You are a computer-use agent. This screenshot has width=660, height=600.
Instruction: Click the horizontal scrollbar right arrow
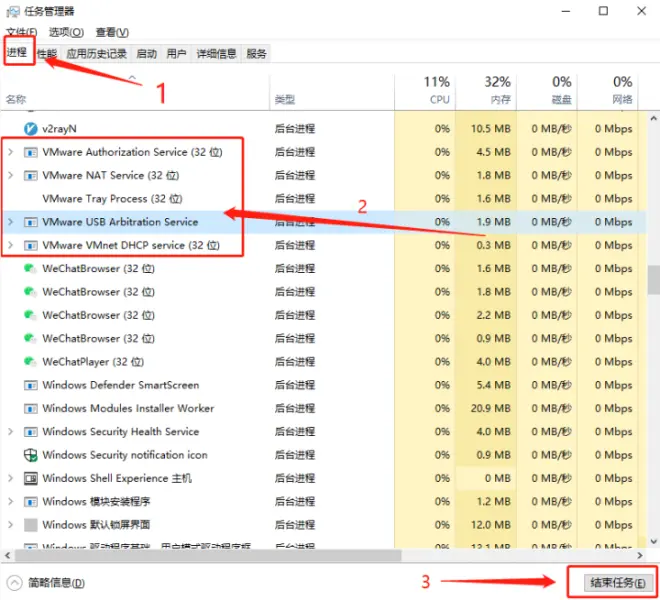click(640, 556)
